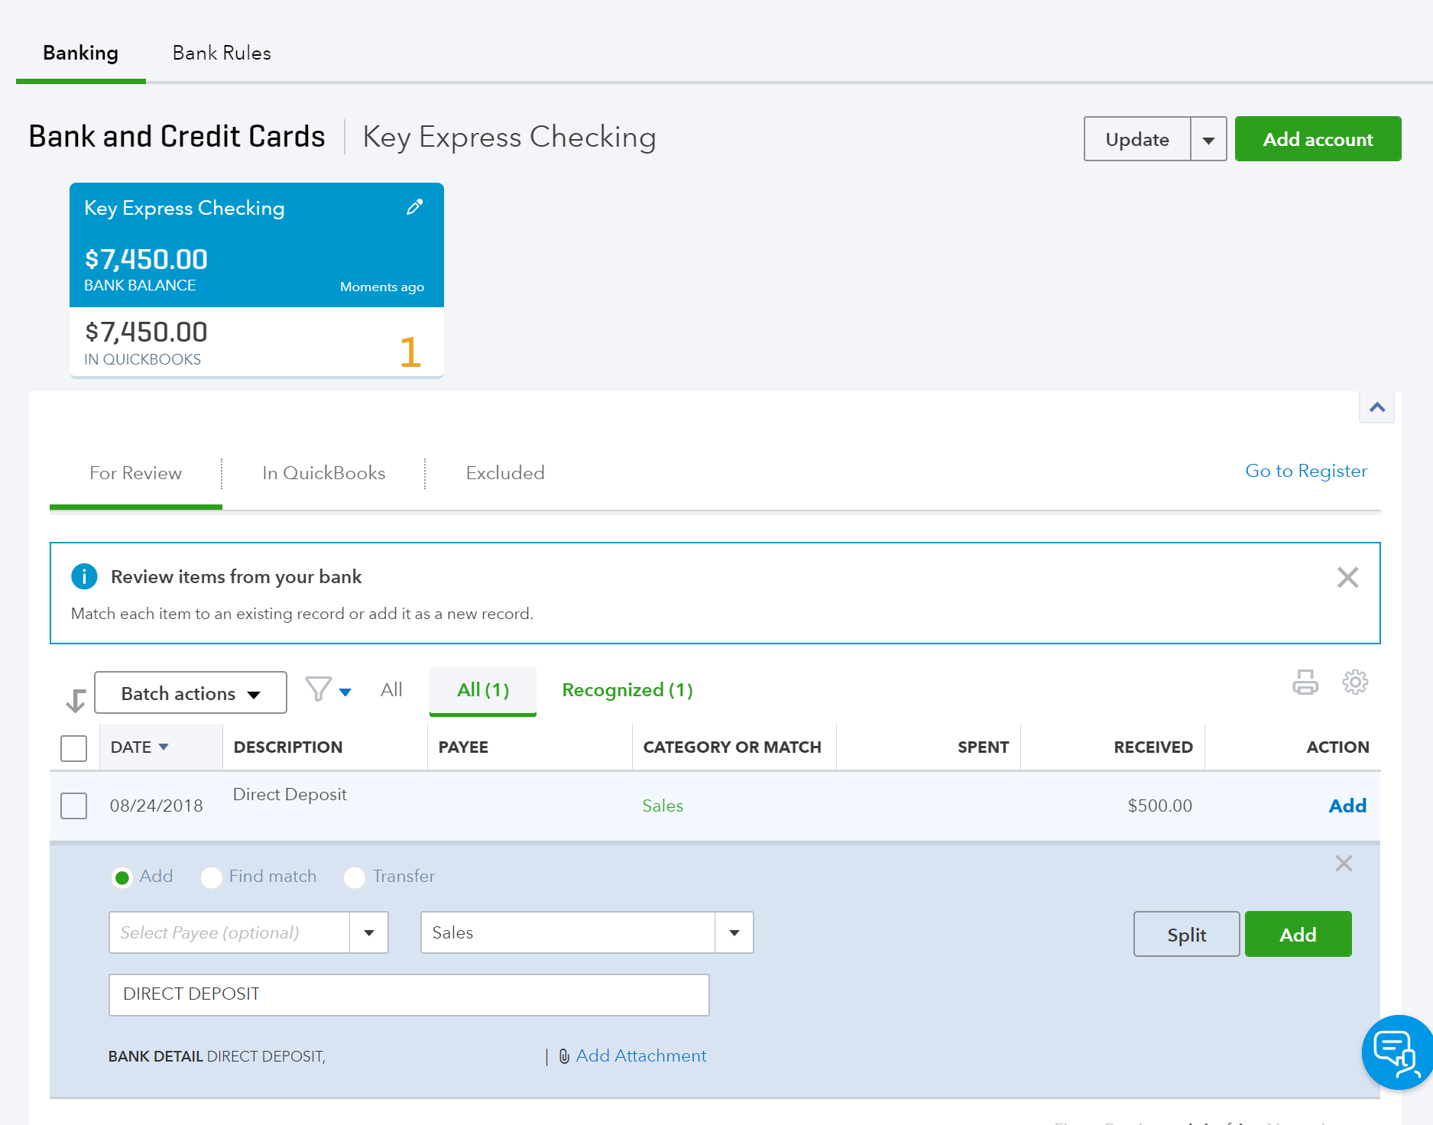Click the info icon in banner

84,576
